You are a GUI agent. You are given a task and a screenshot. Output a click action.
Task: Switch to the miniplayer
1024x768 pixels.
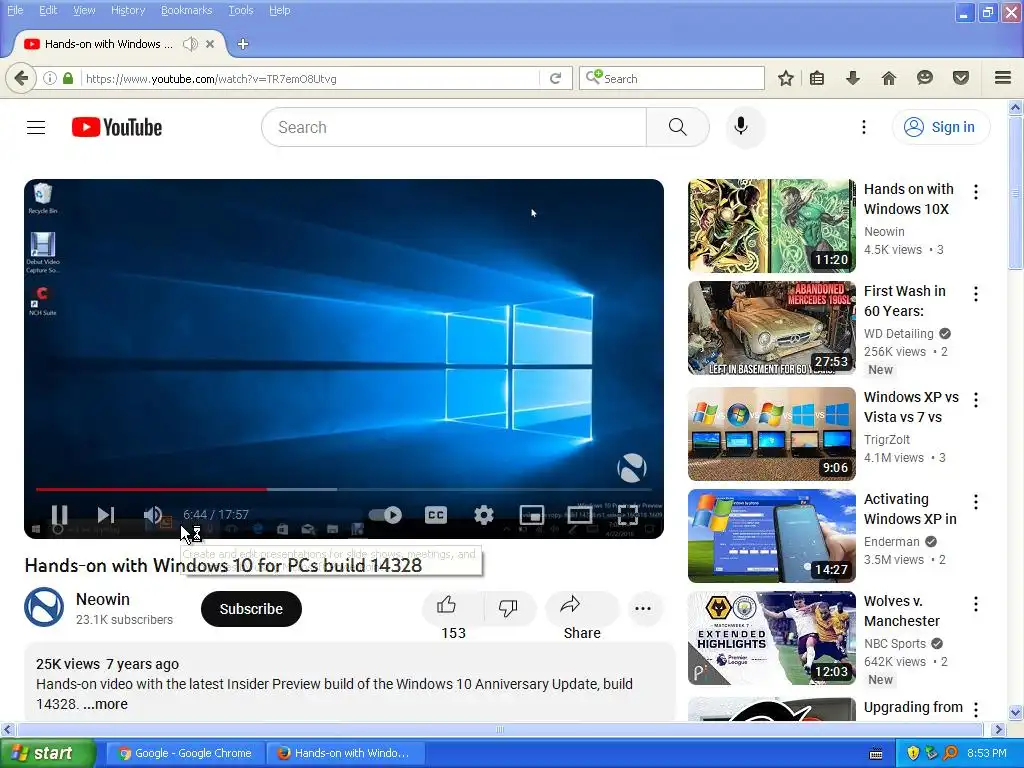[x=532, y=515]
